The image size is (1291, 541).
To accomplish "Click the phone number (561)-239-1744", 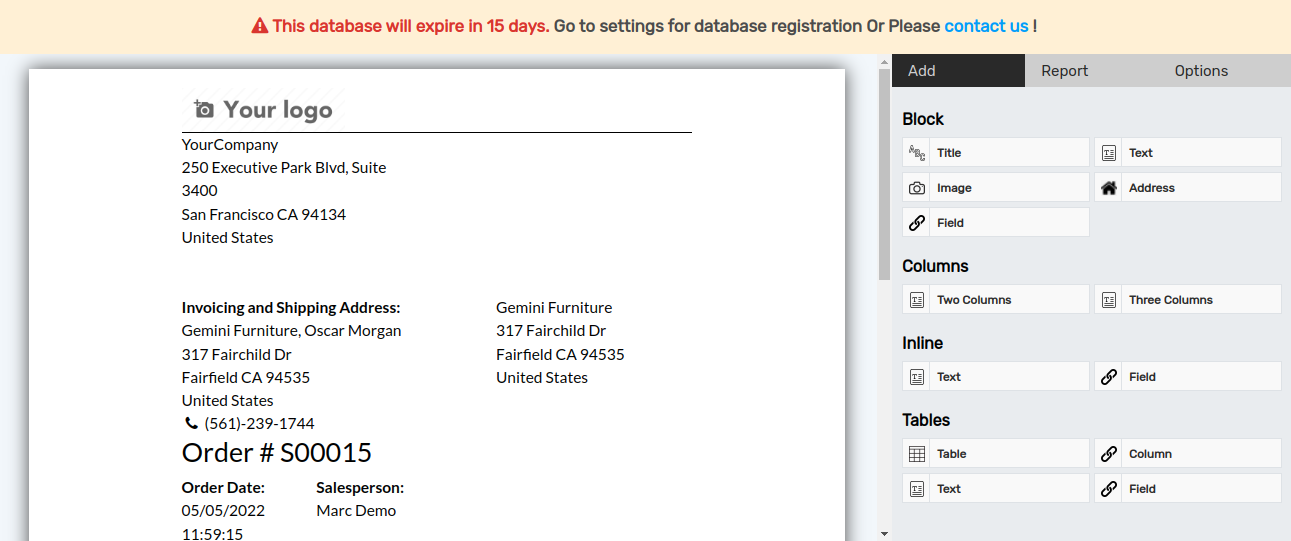I will point(259,424).
